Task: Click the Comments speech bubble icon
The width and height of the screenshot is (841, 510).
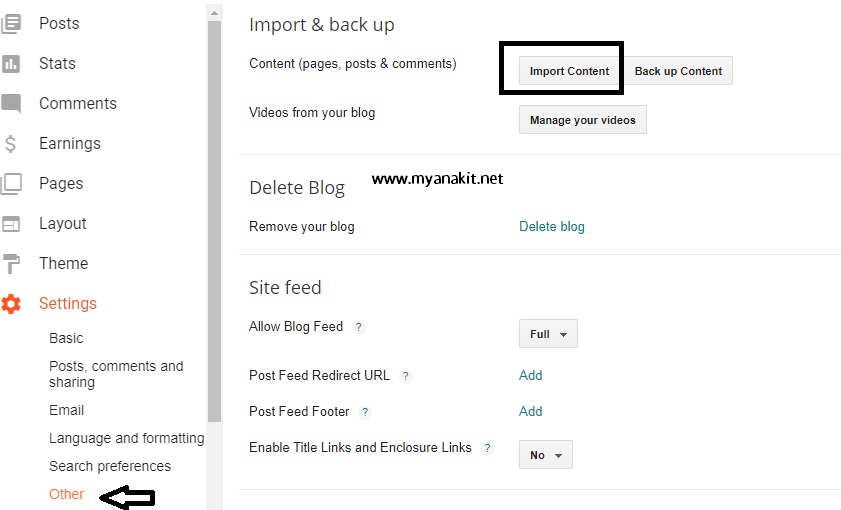Action: click(11, 103)
